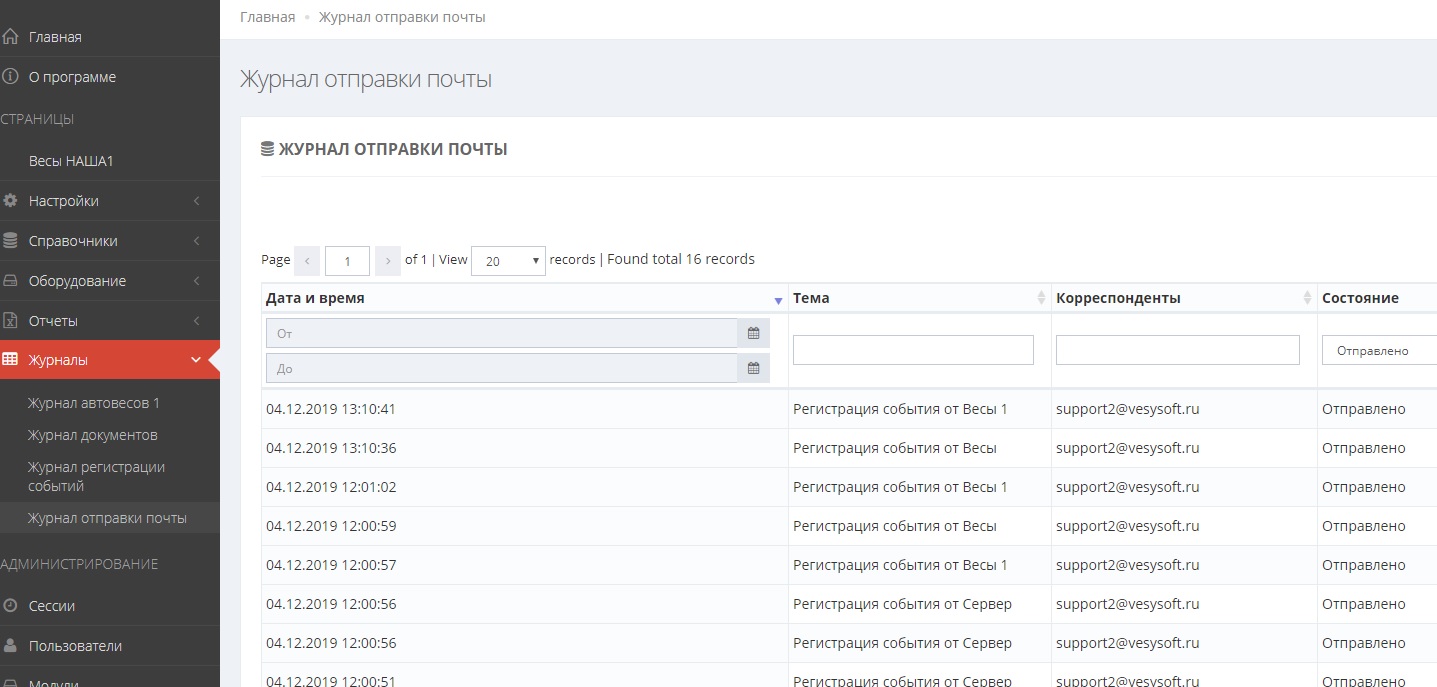
Task: Go to the next page of records
Action: click(x=388, y=261)
